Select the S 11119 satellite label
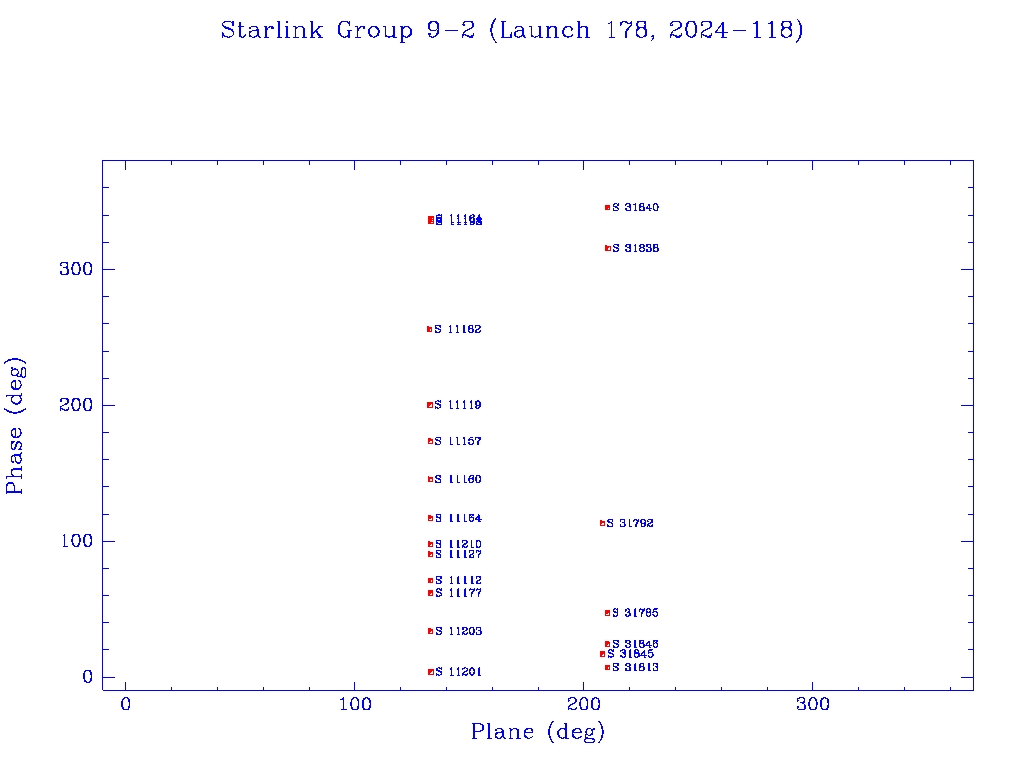This screenshot has height=768, width=1024. [x=458, y=405]
